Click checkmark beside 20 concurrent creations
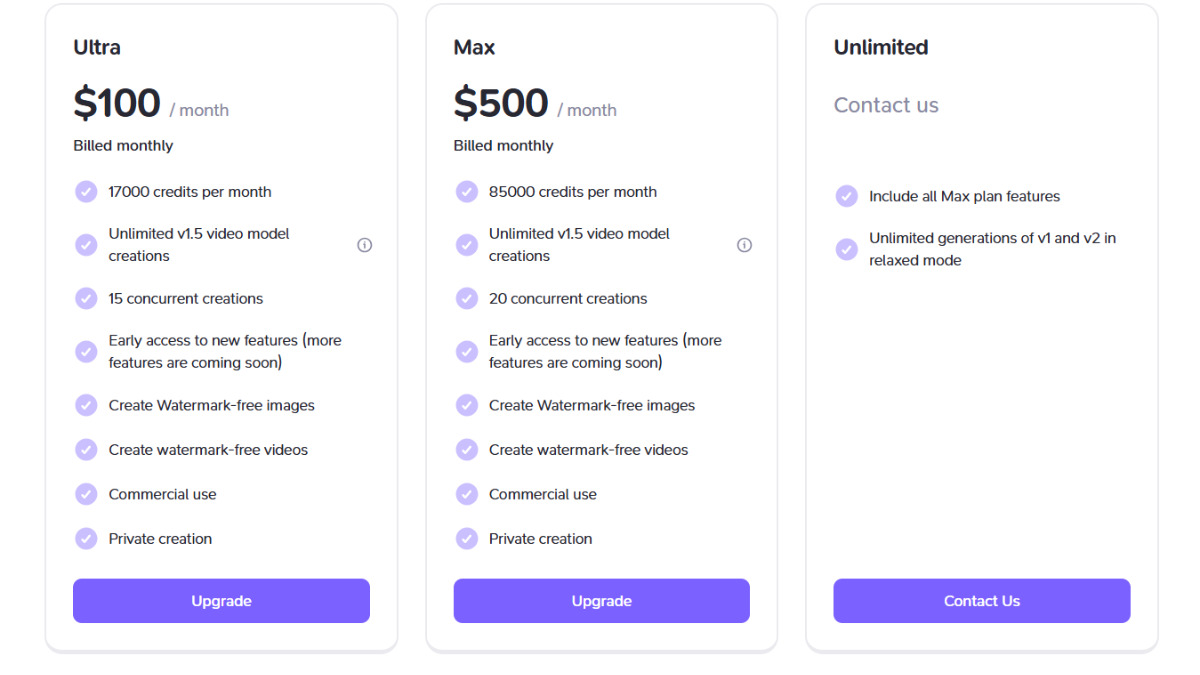 (x=467, y=298)
